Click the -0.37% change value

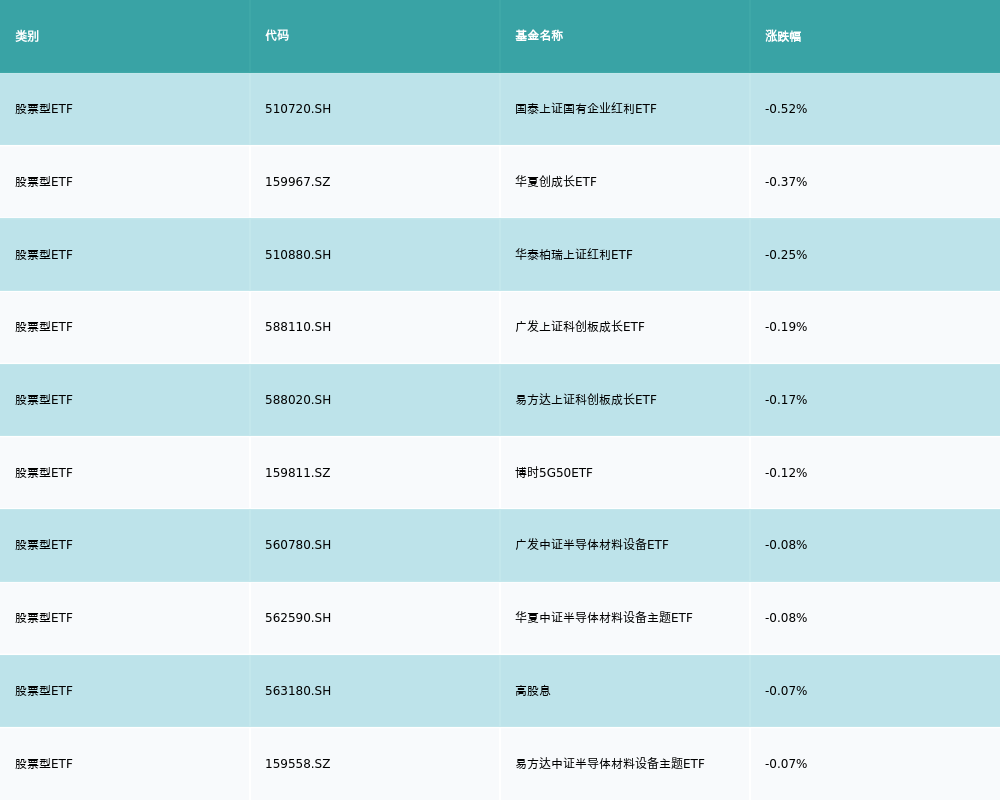pyautogui.click(x=786, y=182)
